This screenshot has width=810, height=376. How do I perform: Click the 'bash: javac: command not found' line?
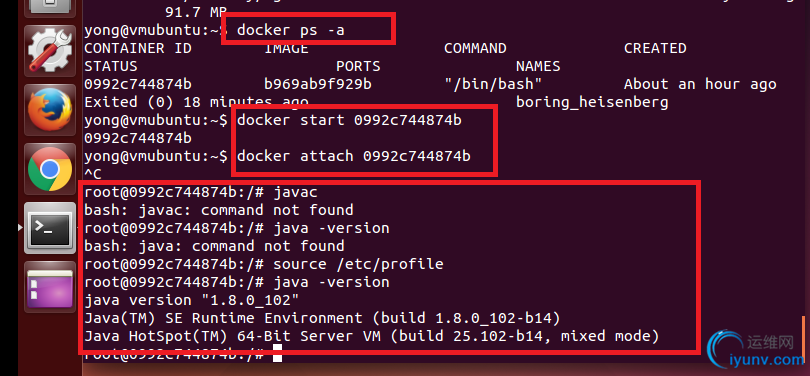219,210
